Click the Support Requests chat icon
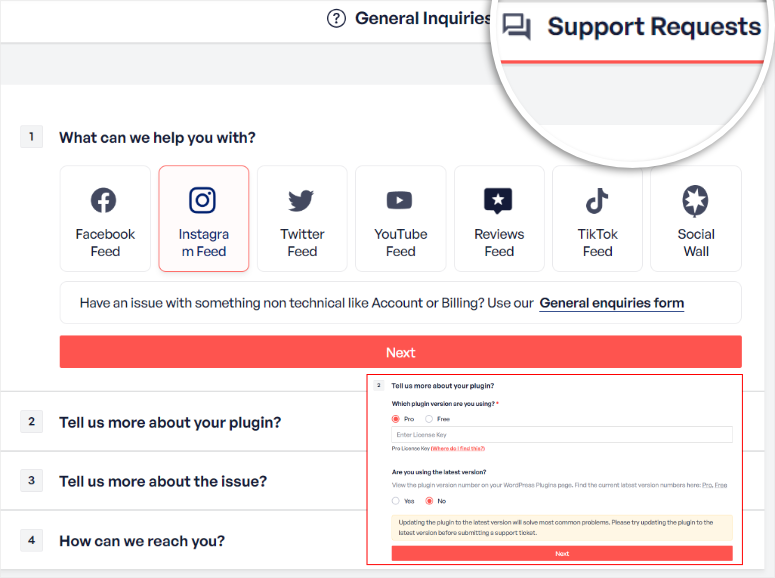The image size is (775, 578). [517, 27]
